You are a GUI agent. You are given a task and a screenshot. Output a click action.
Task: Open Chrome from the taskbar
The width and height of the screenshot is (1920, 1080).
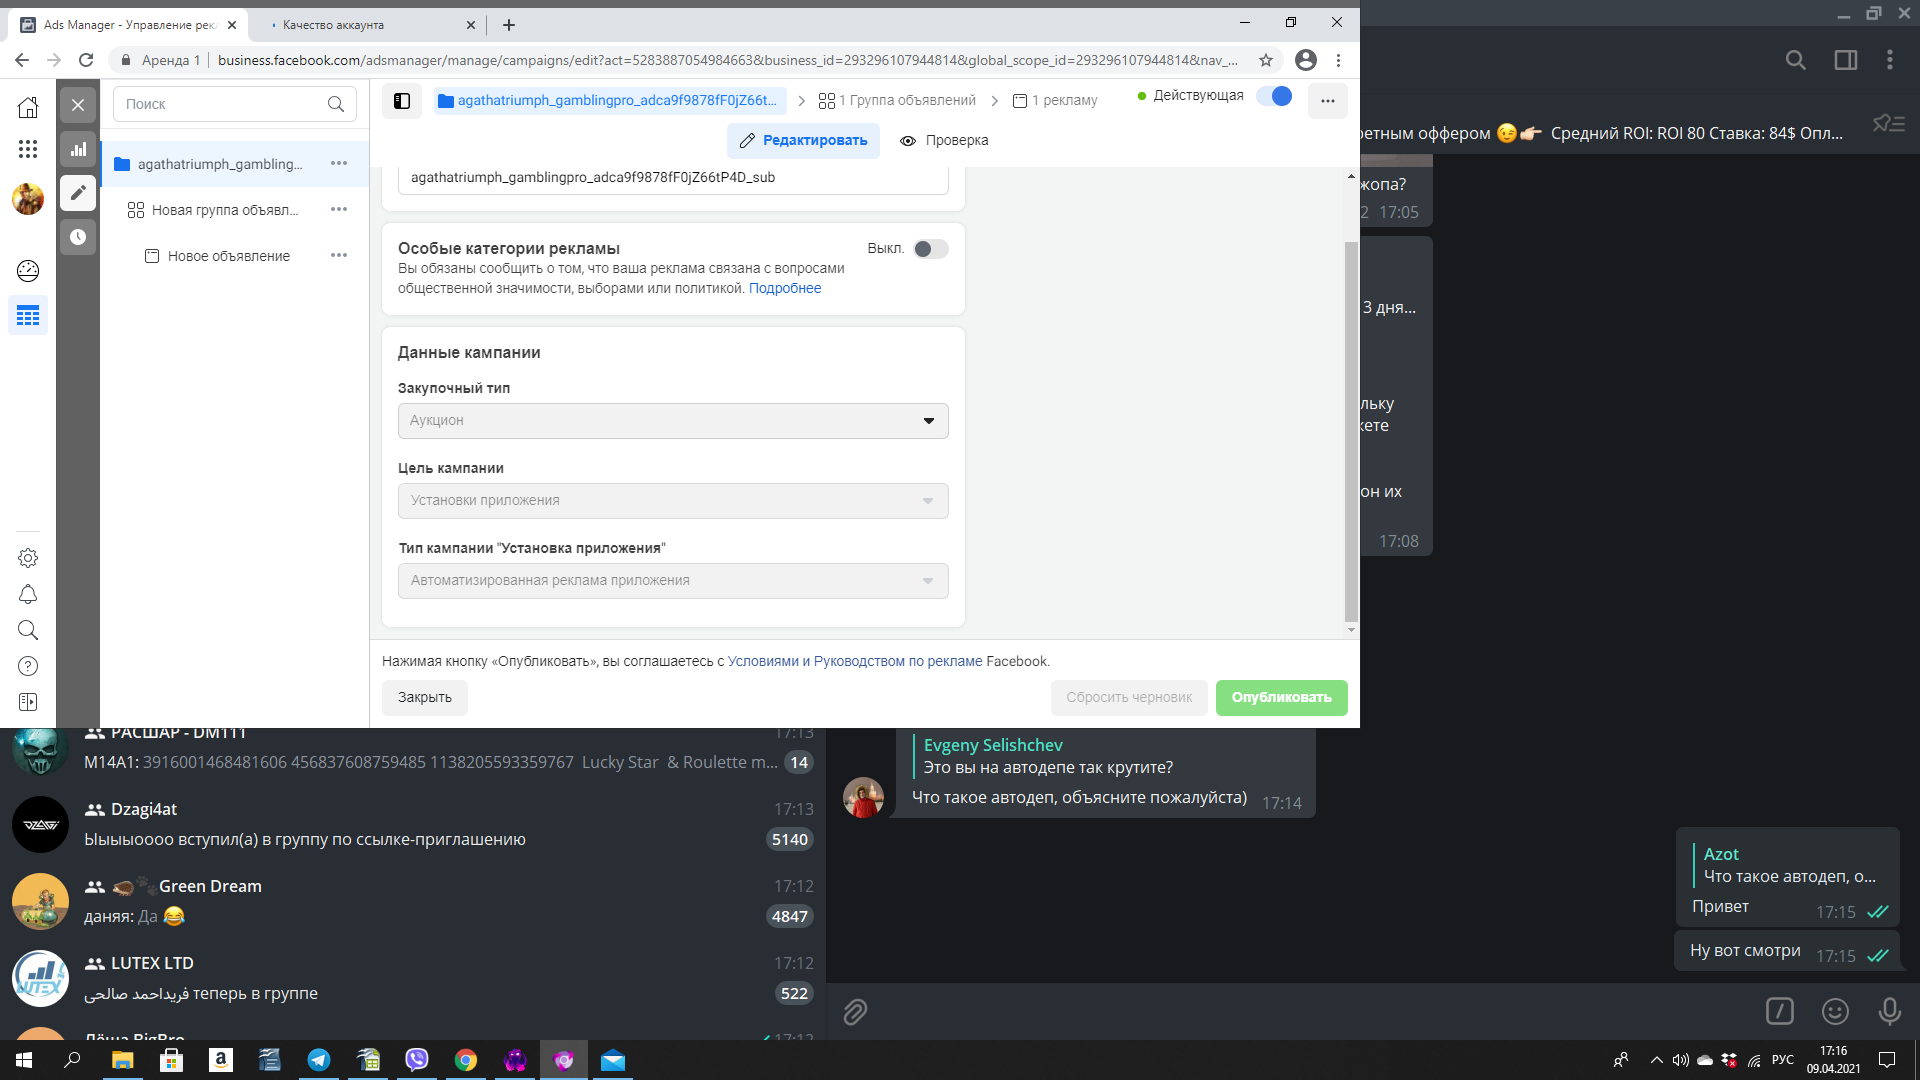[466, 1060]
